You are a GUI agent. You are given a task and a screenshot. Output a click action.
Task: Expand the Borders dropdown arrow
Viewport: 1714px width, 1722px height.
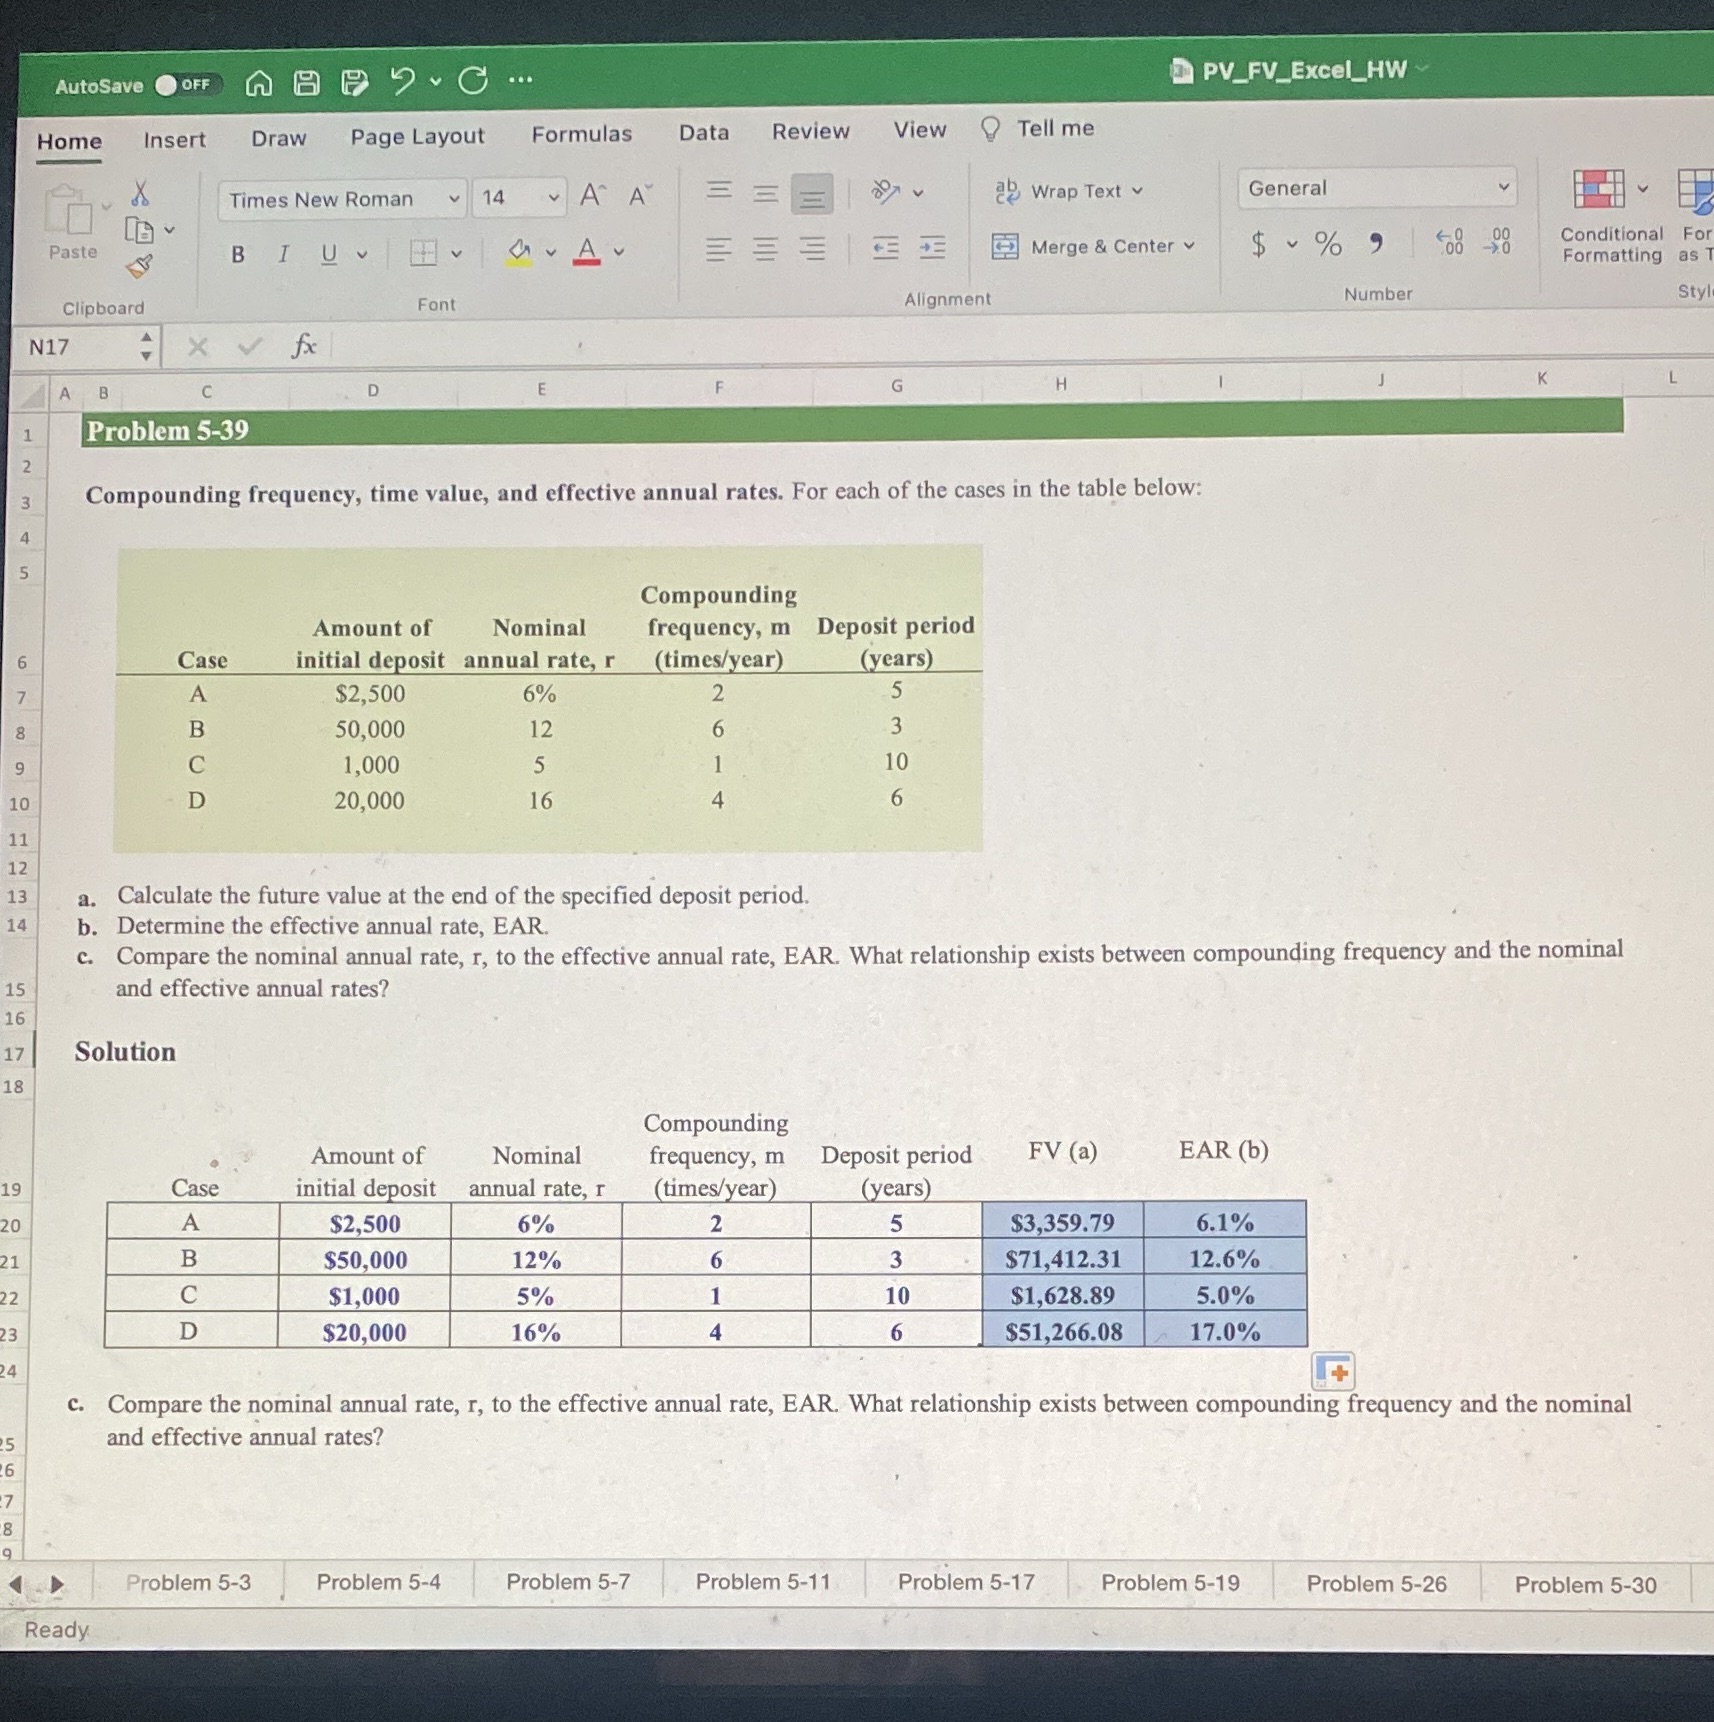(456, 253)
